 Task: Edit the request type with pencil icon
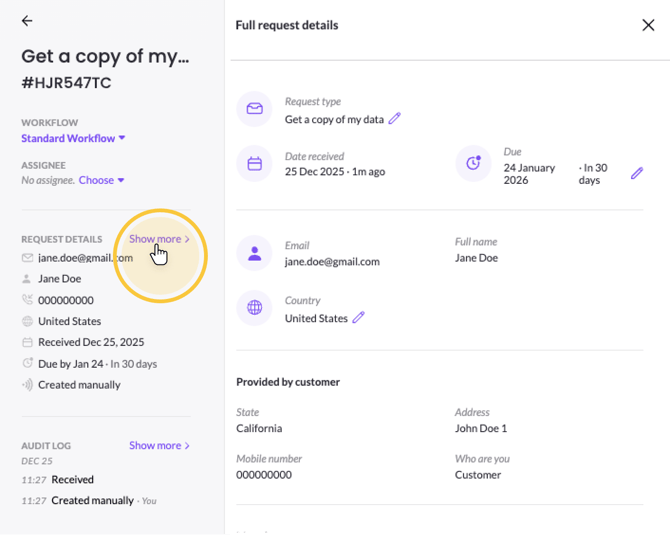(x=394, y=119)
